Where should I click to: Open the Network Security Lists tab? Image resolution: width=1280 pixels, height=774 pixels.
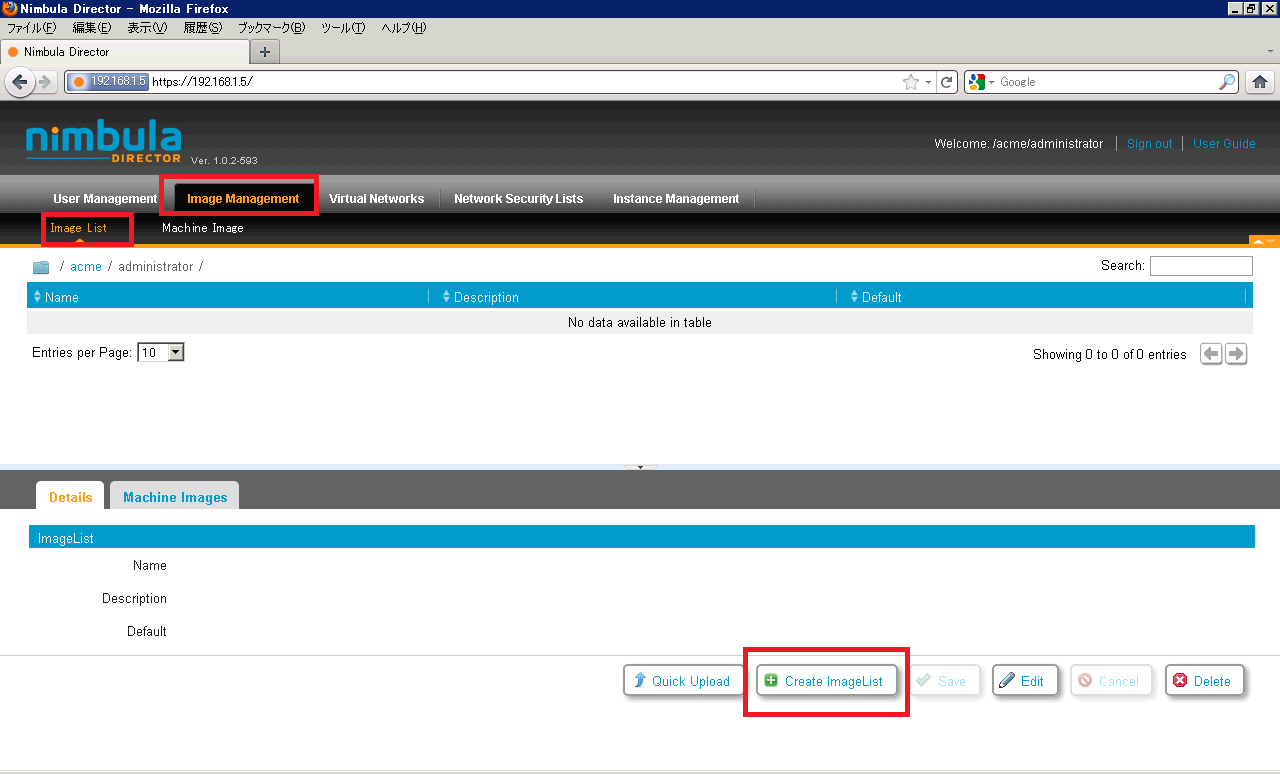pos(518,199)
